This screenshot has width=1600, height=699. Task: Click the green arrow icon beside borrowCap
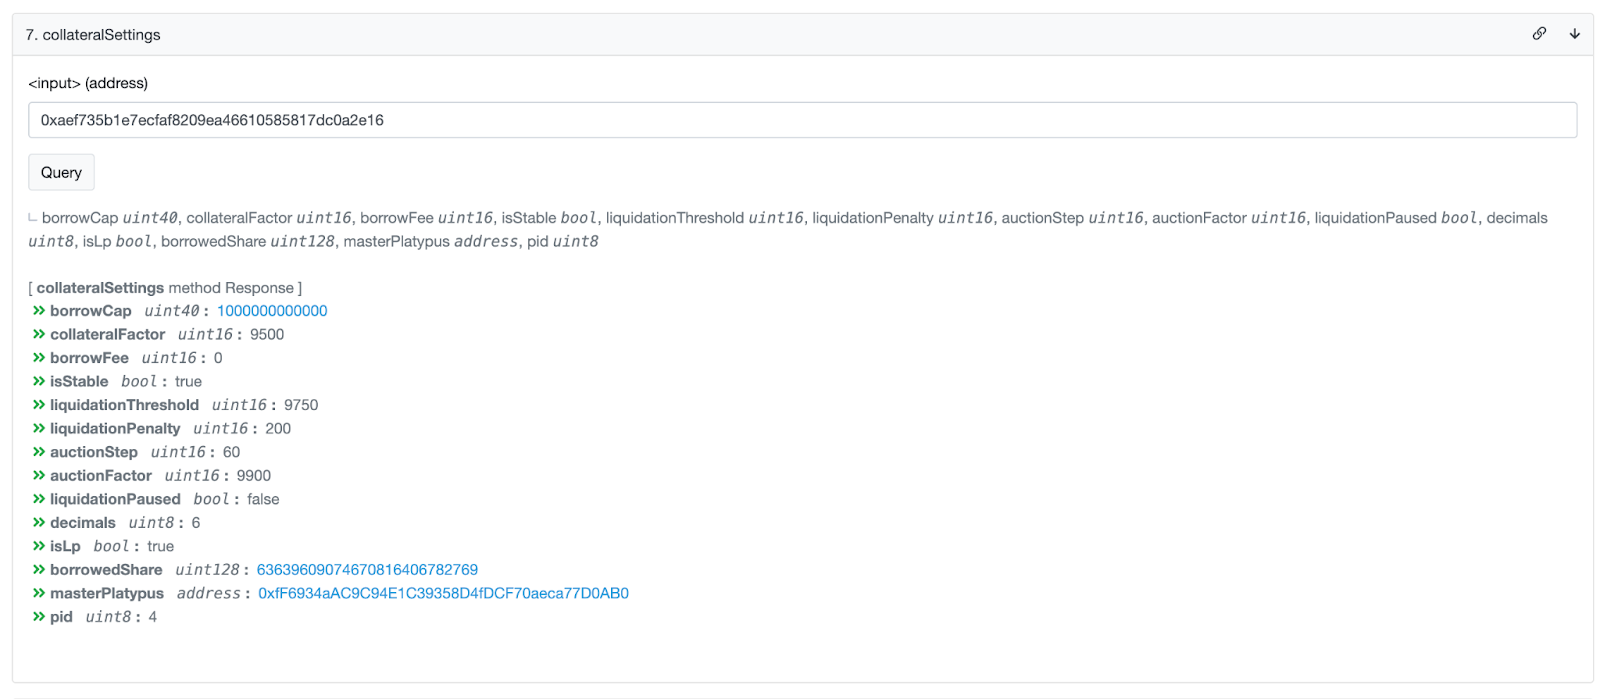(39, 311)
